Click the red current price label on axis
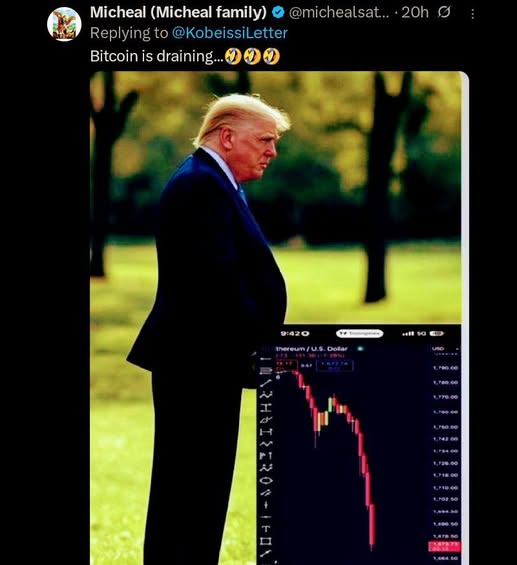This screenshot has height=565, width=517. [x=444, y=546]
